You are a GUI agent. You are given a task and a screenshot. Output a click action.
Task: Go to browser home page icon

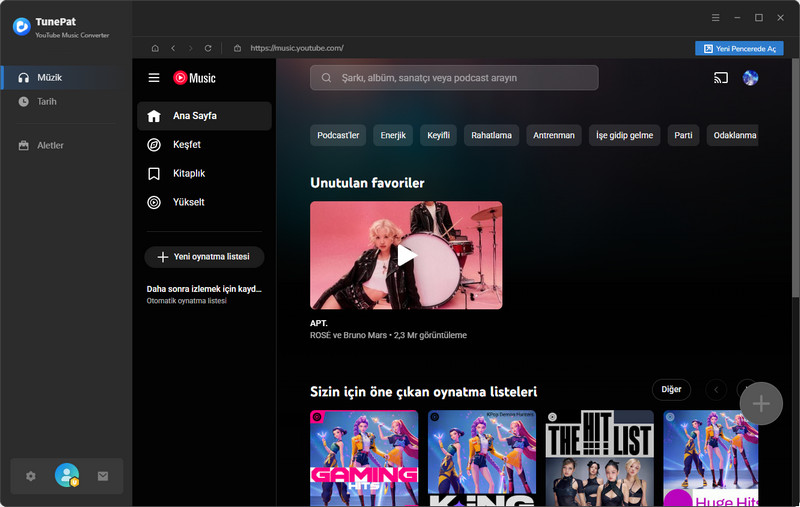(155, 48)
